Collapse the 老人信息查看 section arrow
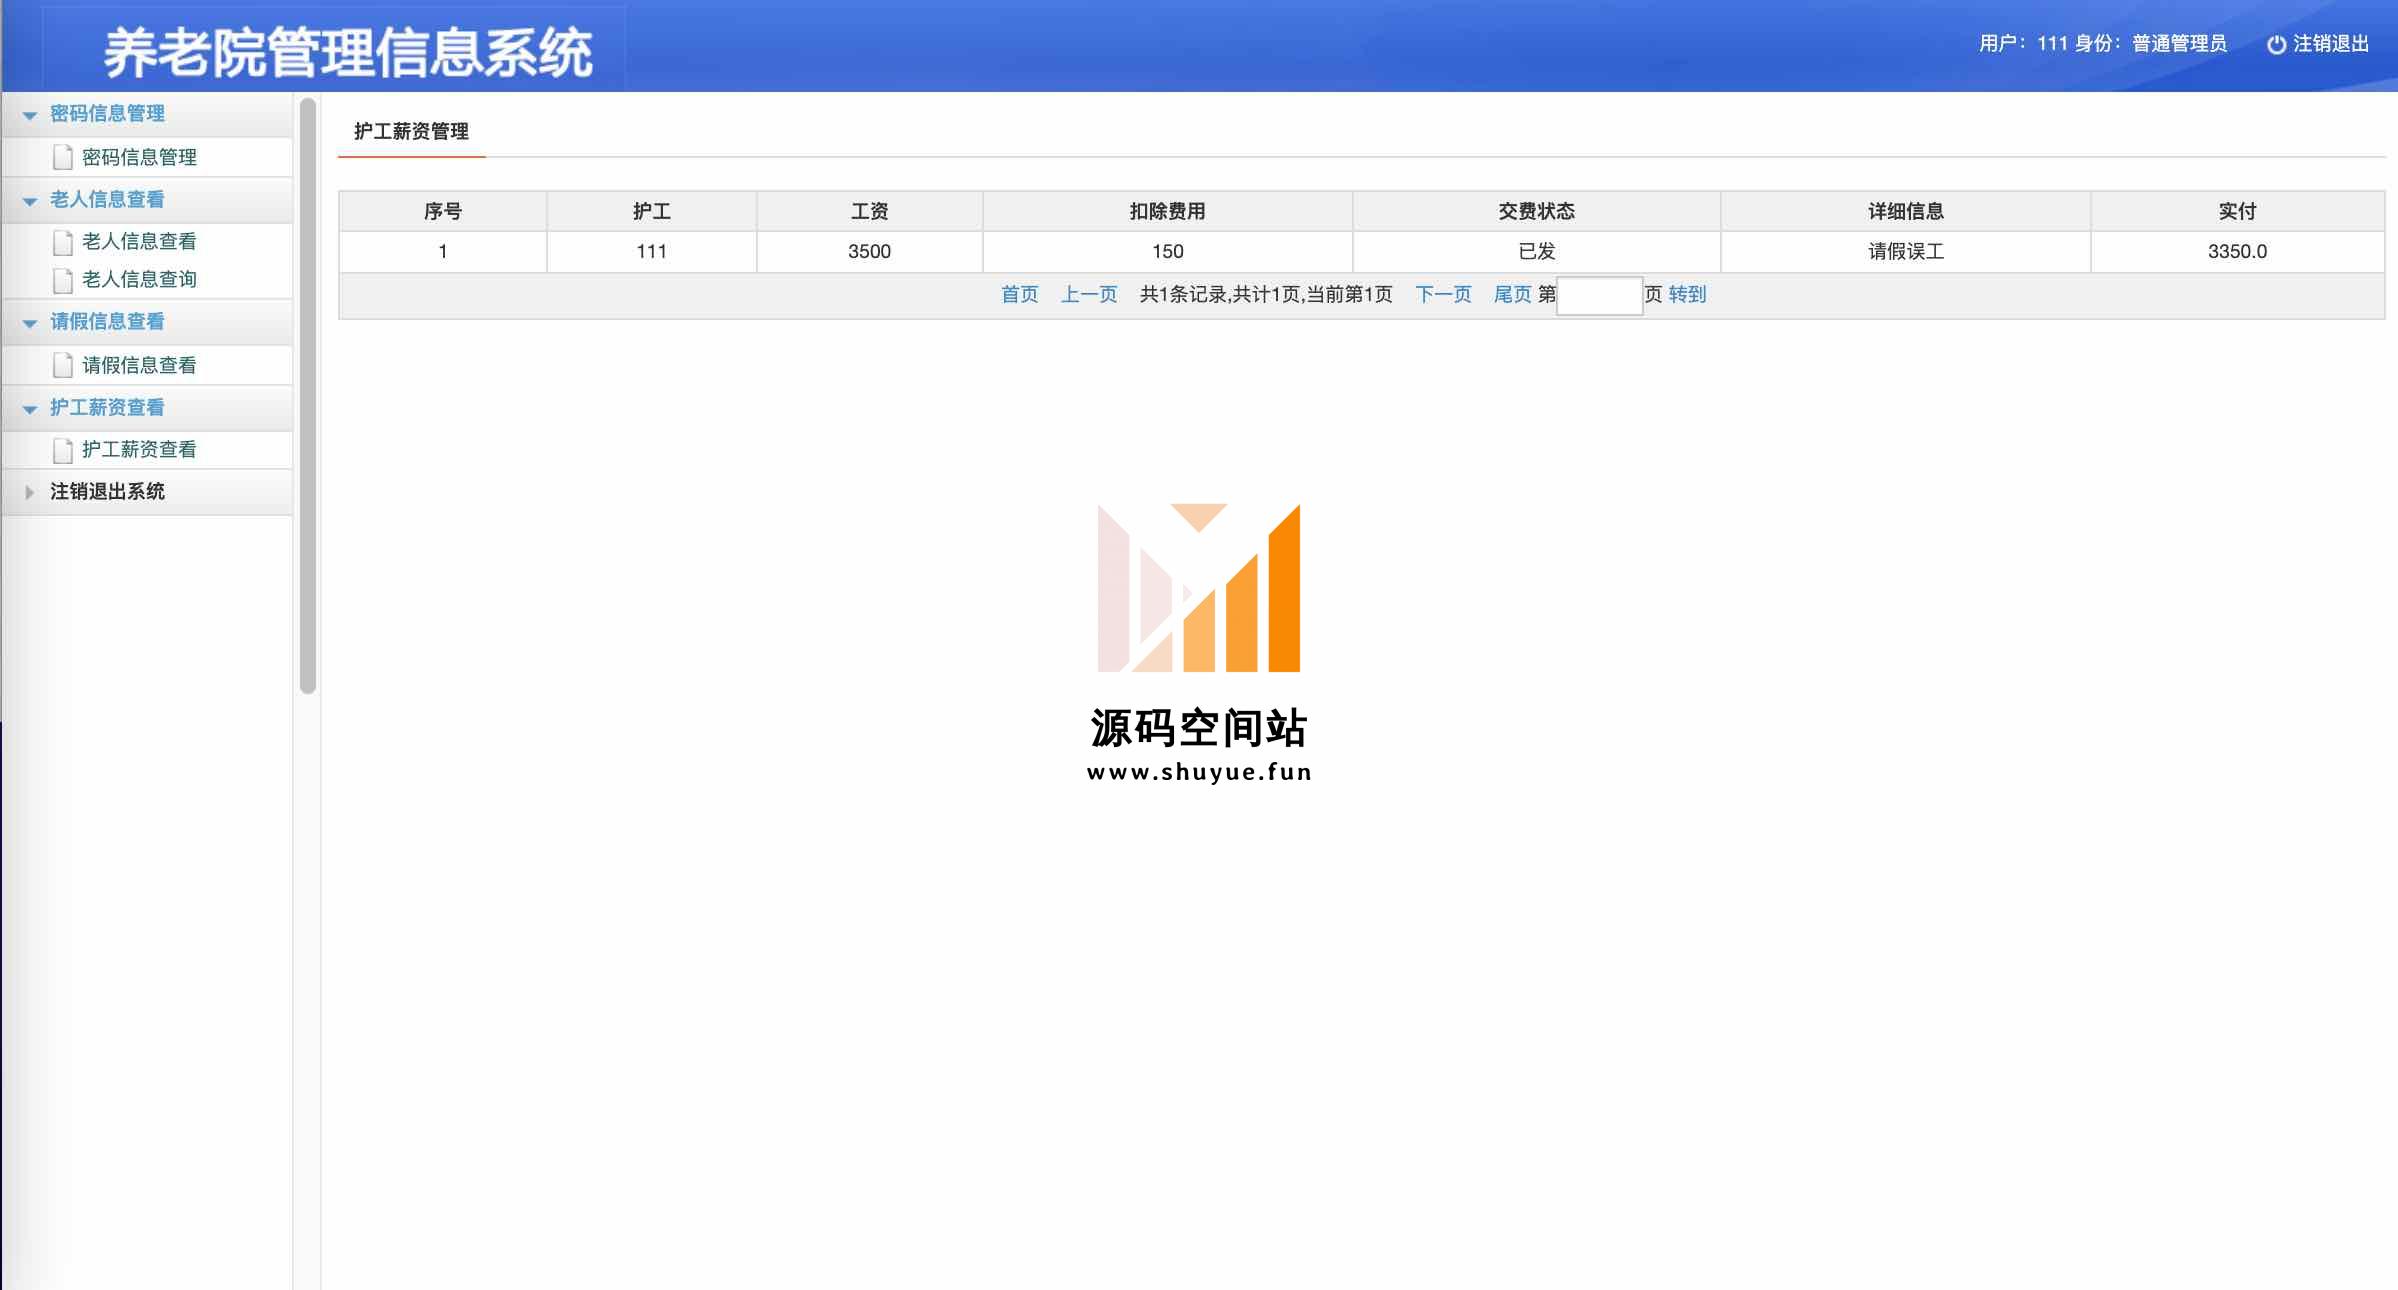The image size is (2398, 1290). click(x=30, y=201)
